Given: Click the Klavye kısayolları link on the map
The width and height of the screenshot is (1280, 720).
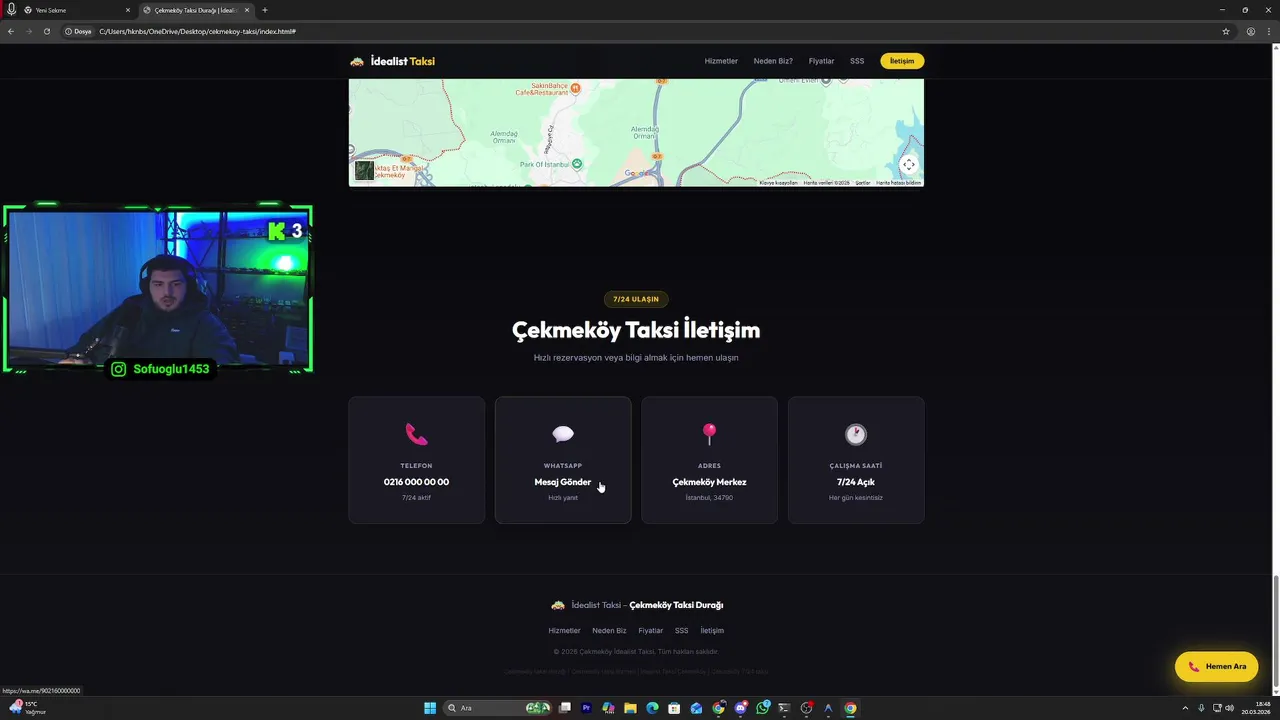Looking at the screenshot, I should click(x=778, y=183).
